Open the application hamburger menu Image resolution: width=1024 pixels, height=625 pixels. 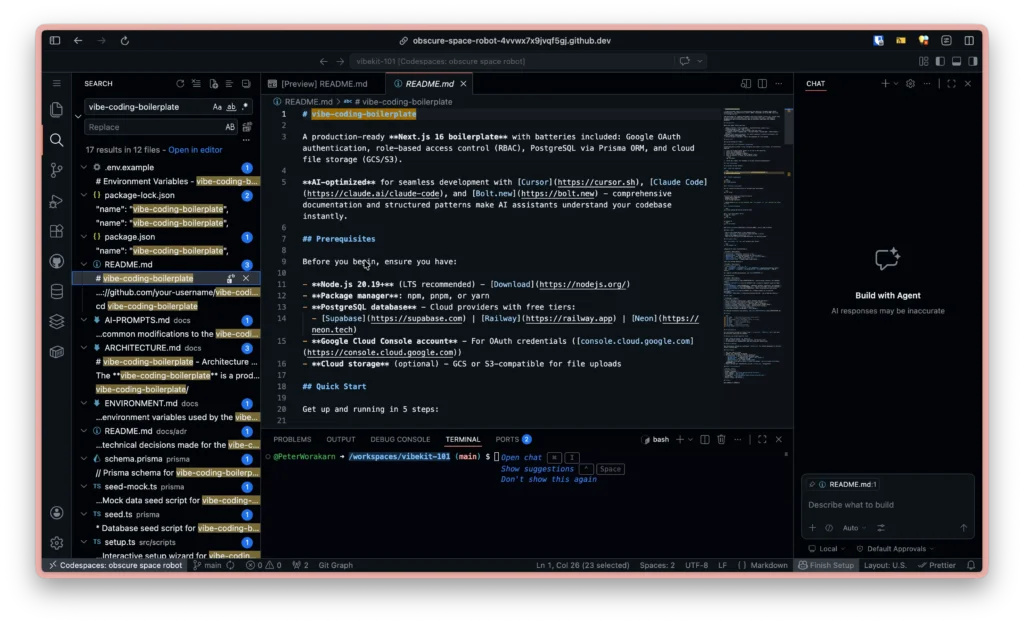[x=57, y=84]
